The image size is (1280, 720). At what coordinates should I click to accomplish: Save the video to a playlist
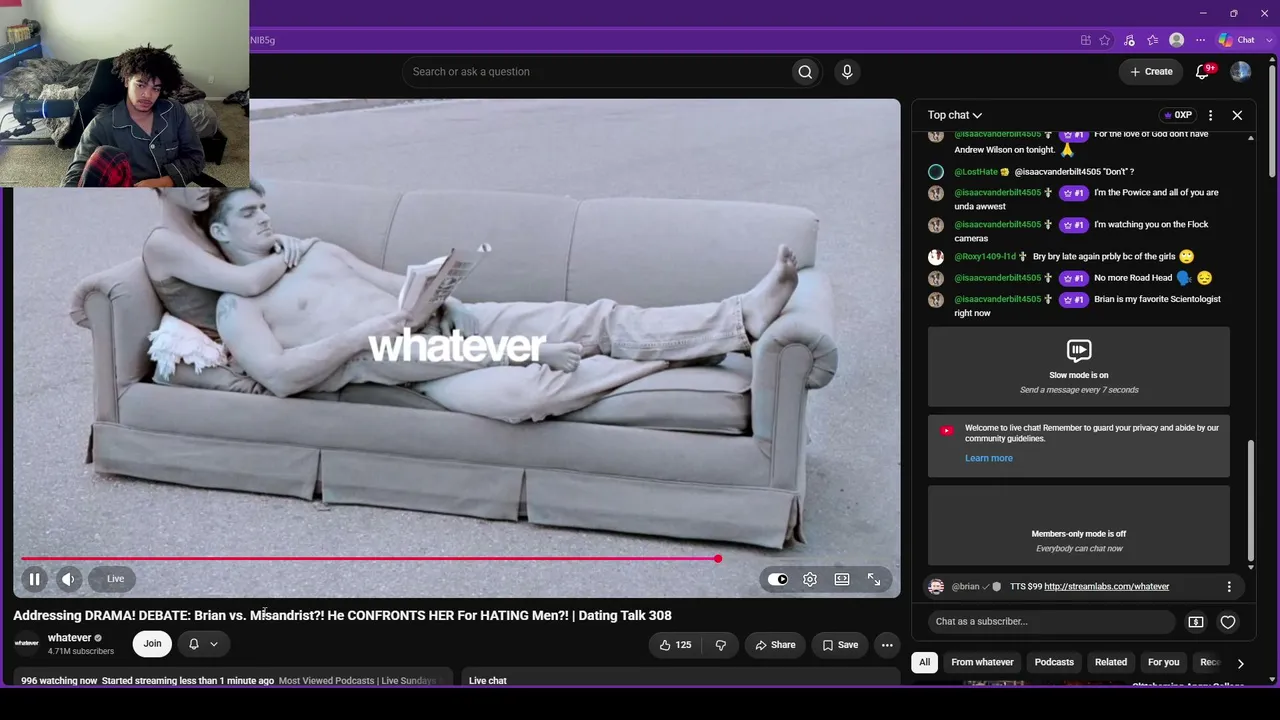pos(840,645)
